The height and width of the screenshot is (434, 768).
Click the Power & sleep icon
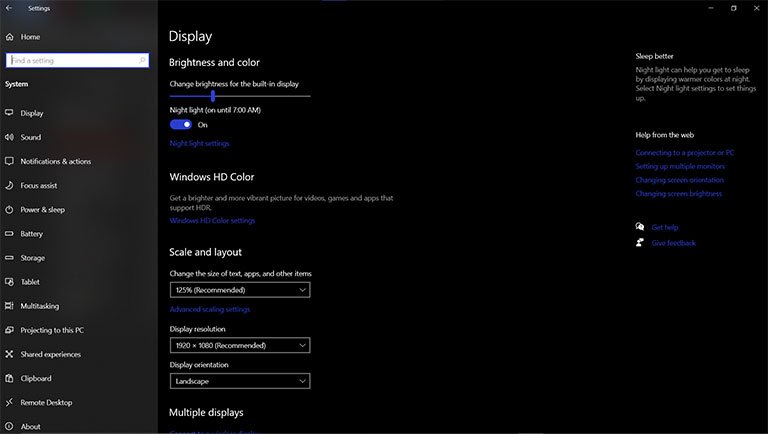[9, 210]
